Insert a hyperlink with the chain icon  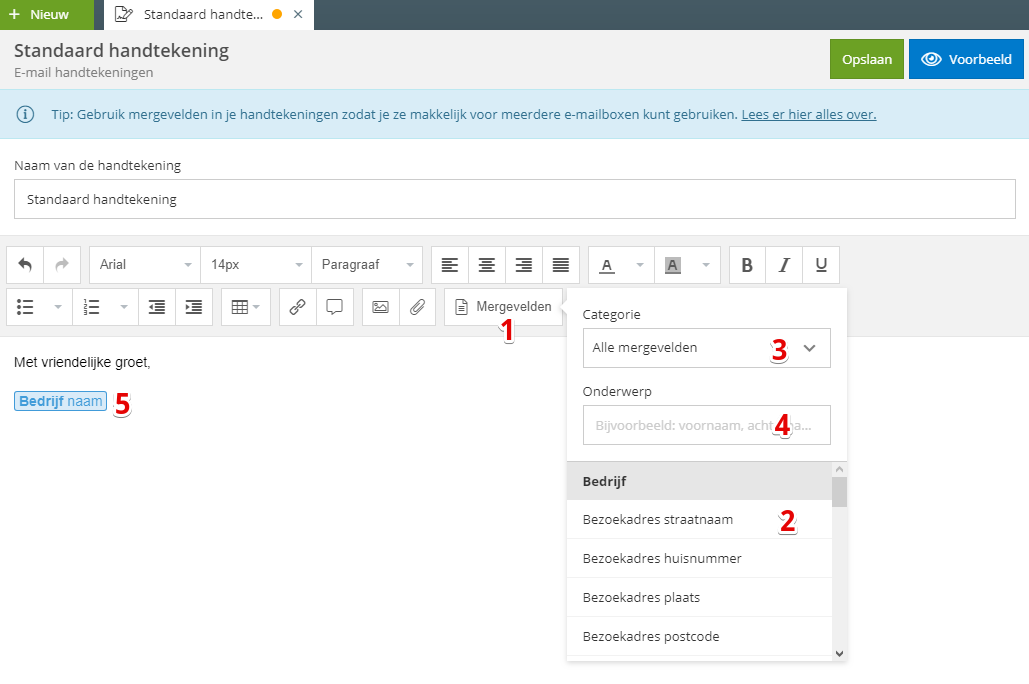pyautogui.click(x=298, y=307)
